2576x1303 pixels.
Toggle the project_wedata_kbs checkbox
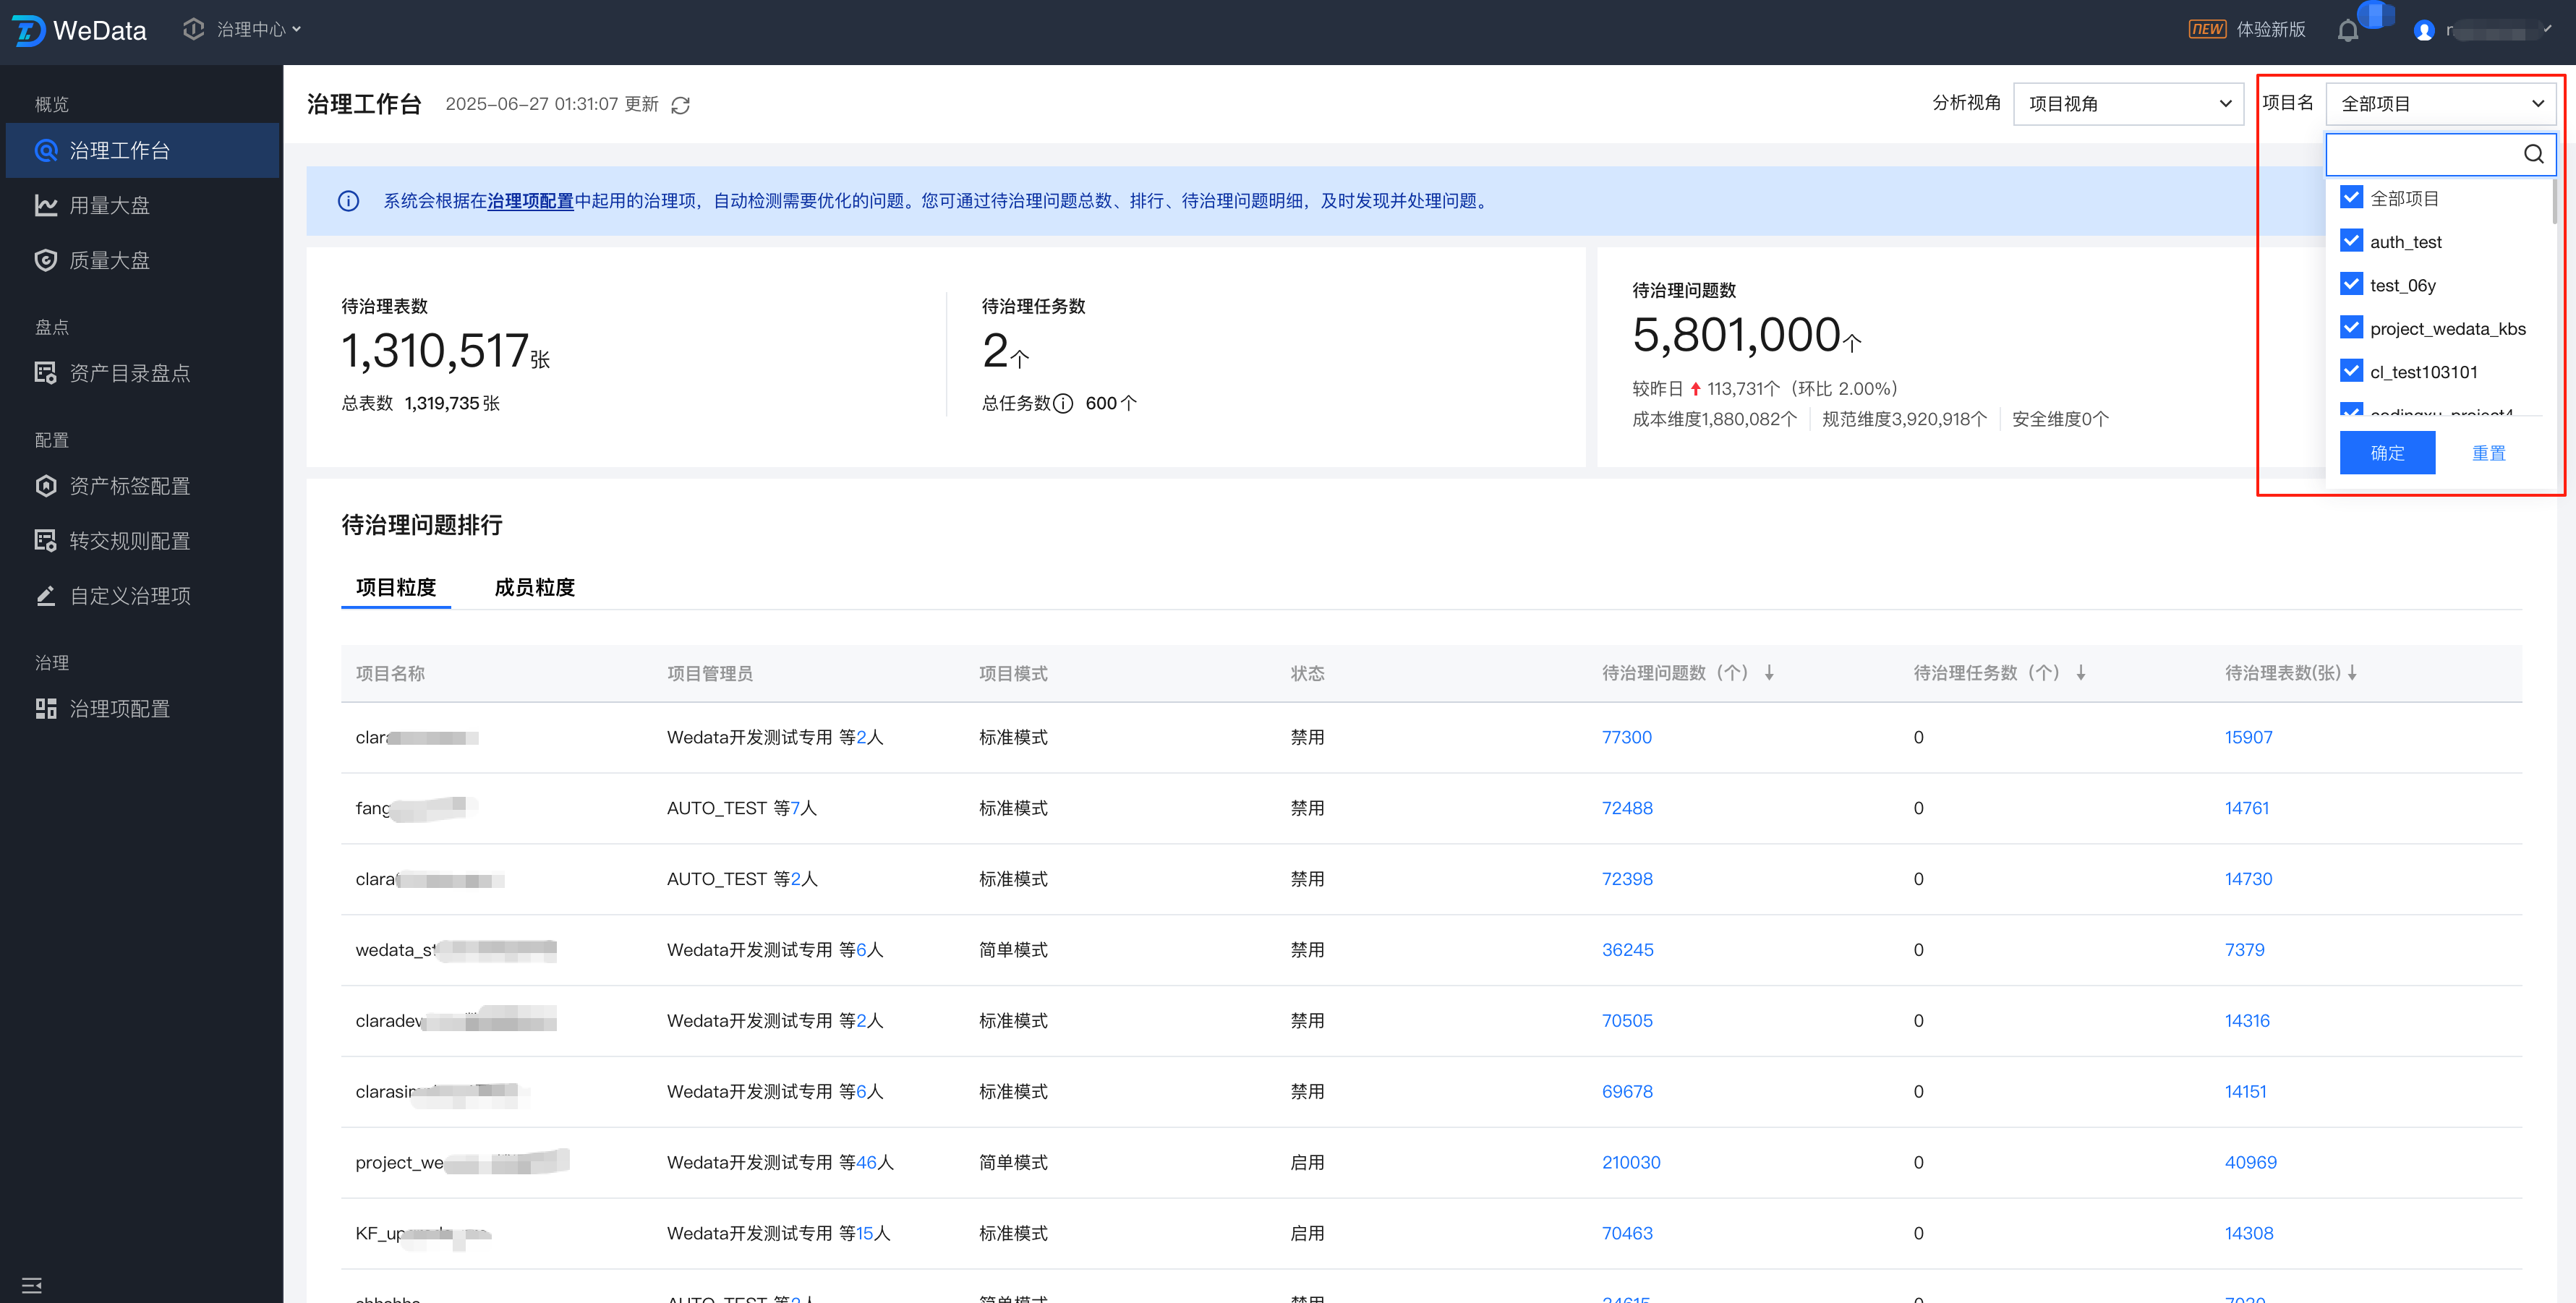[2351, 328]
